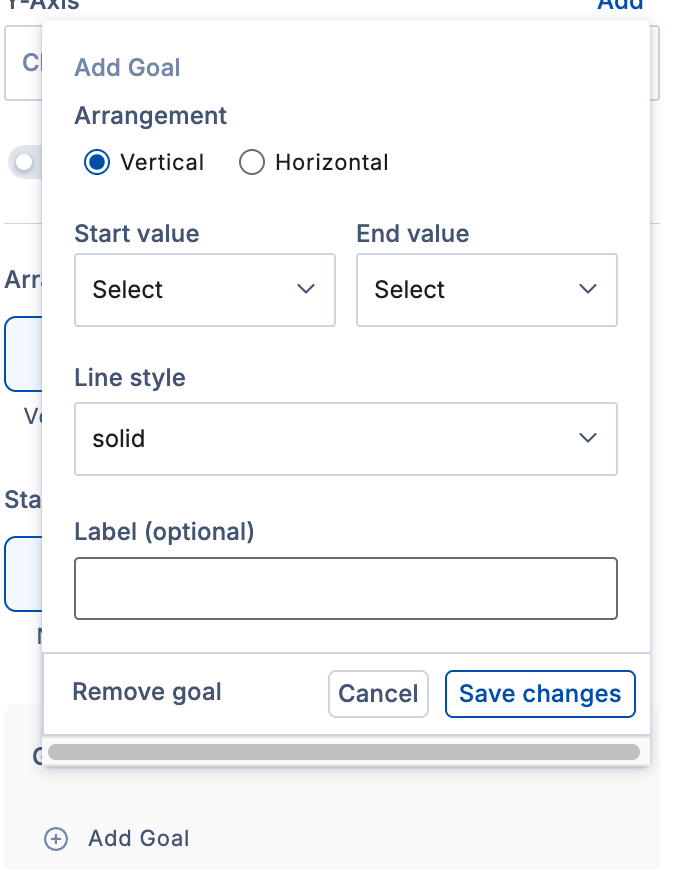
Task: Click the Remove goal link
Action: tap(147, 692)
